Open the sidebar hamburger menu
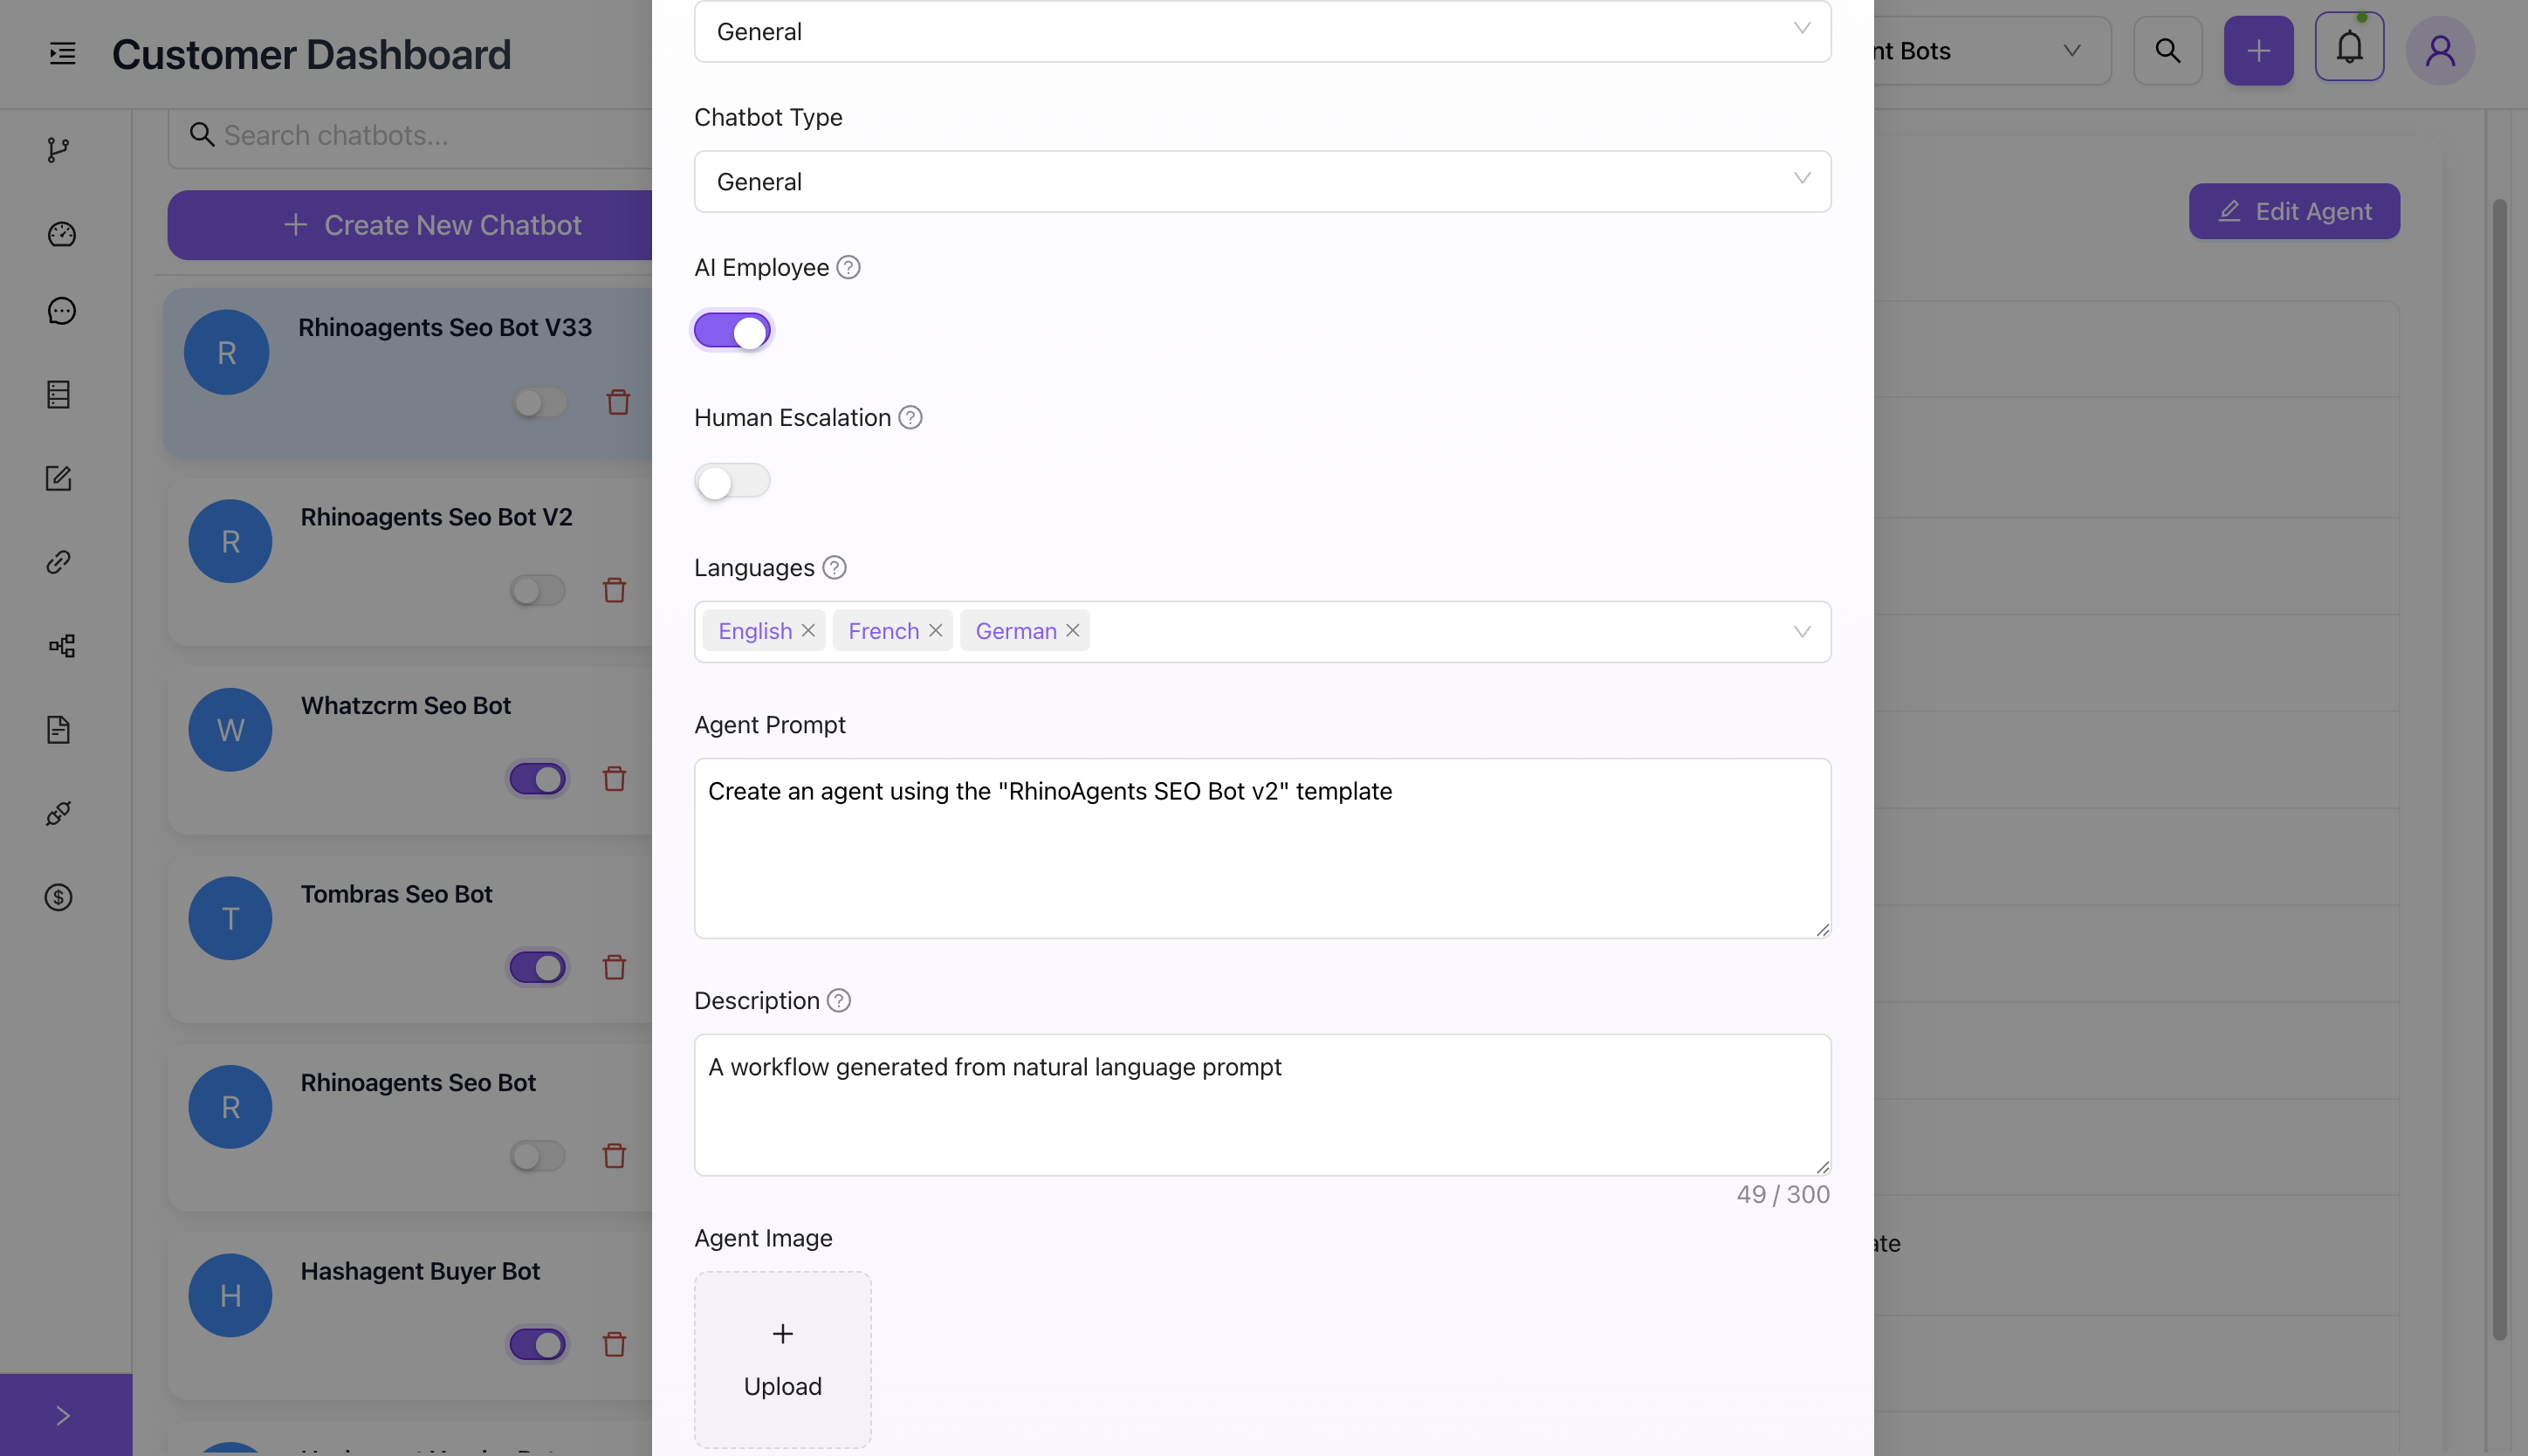The image size is (2528, 1456). click(x=62, y=53)
